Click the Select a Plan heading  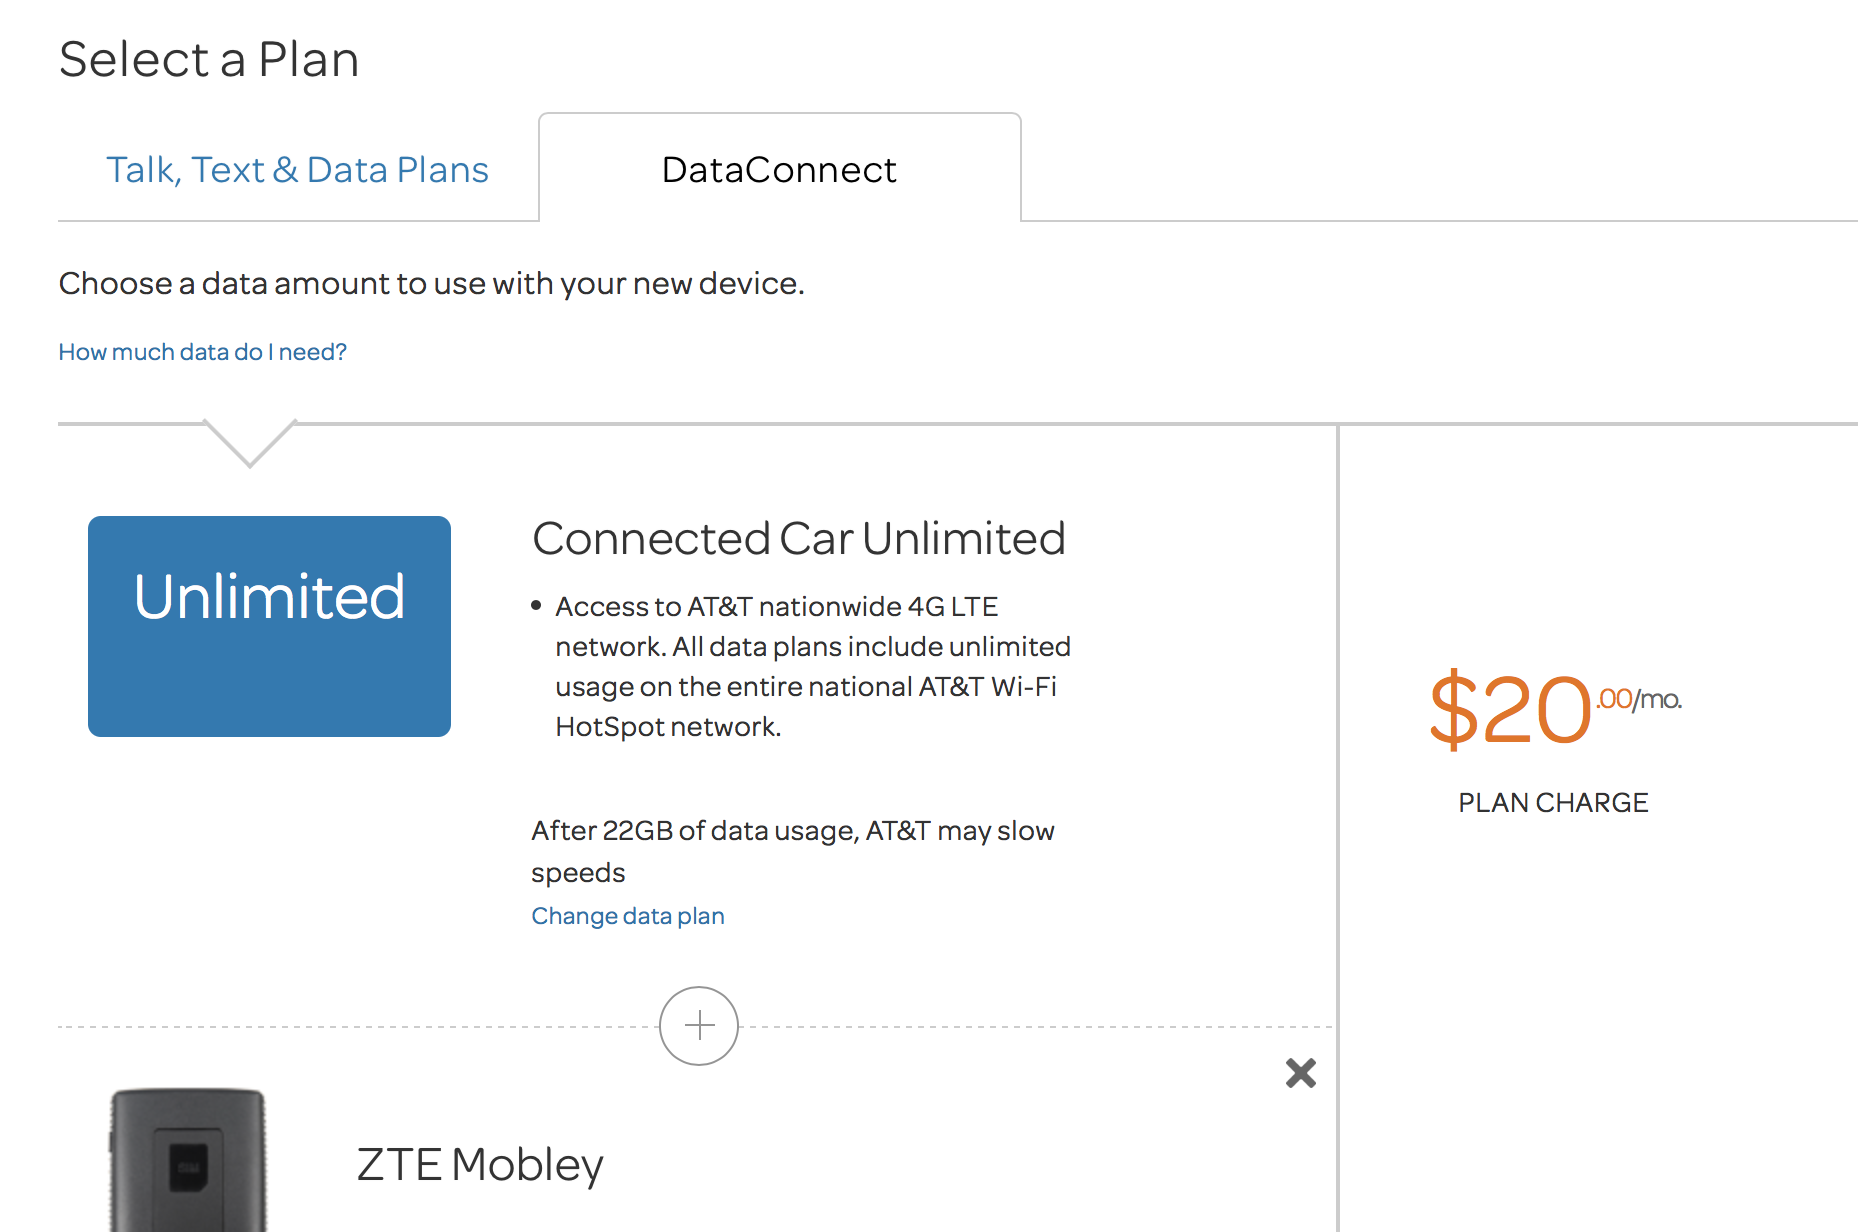click(x=209, y=59)
